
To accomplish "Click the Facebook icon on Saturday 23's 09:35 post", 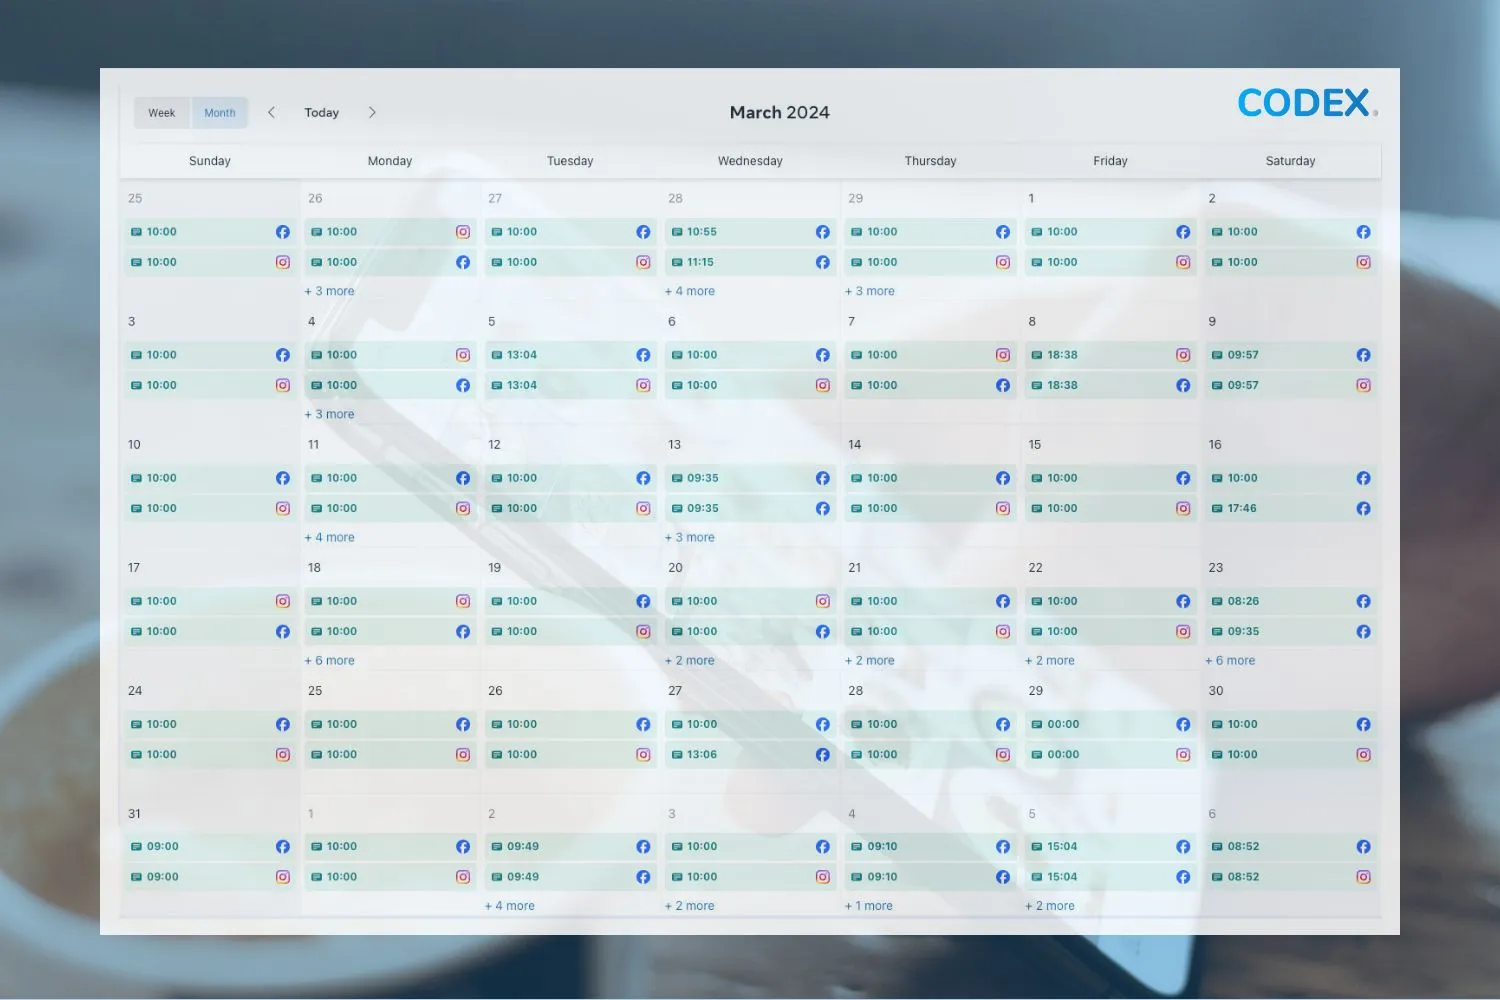I will pos(1363,631).
